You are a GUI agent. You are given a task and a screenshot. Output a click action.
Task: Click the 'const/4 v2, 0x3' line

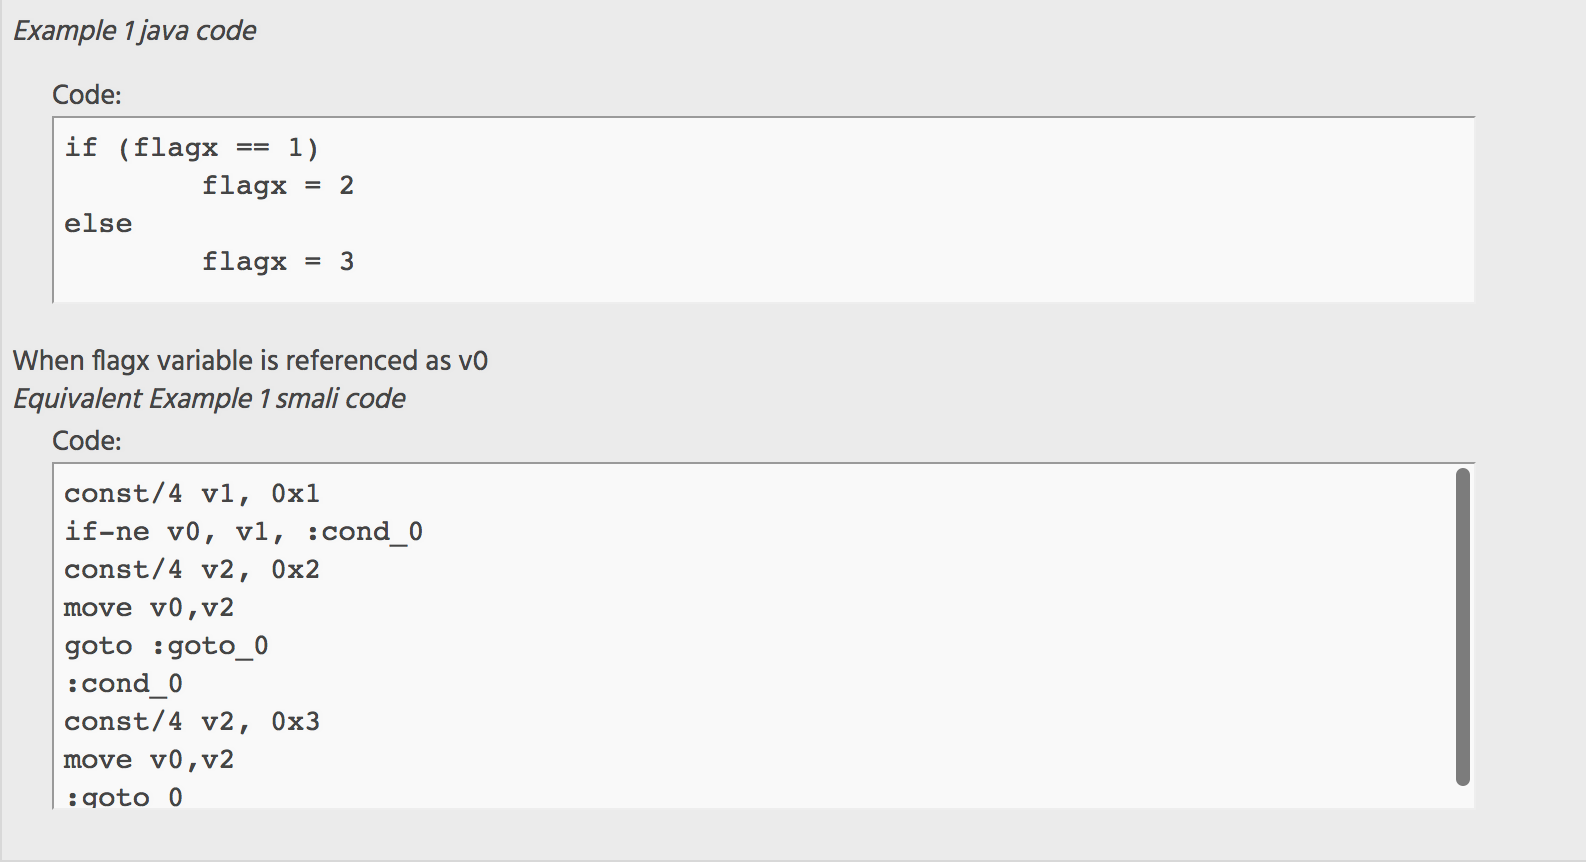[x=192, y=722]
